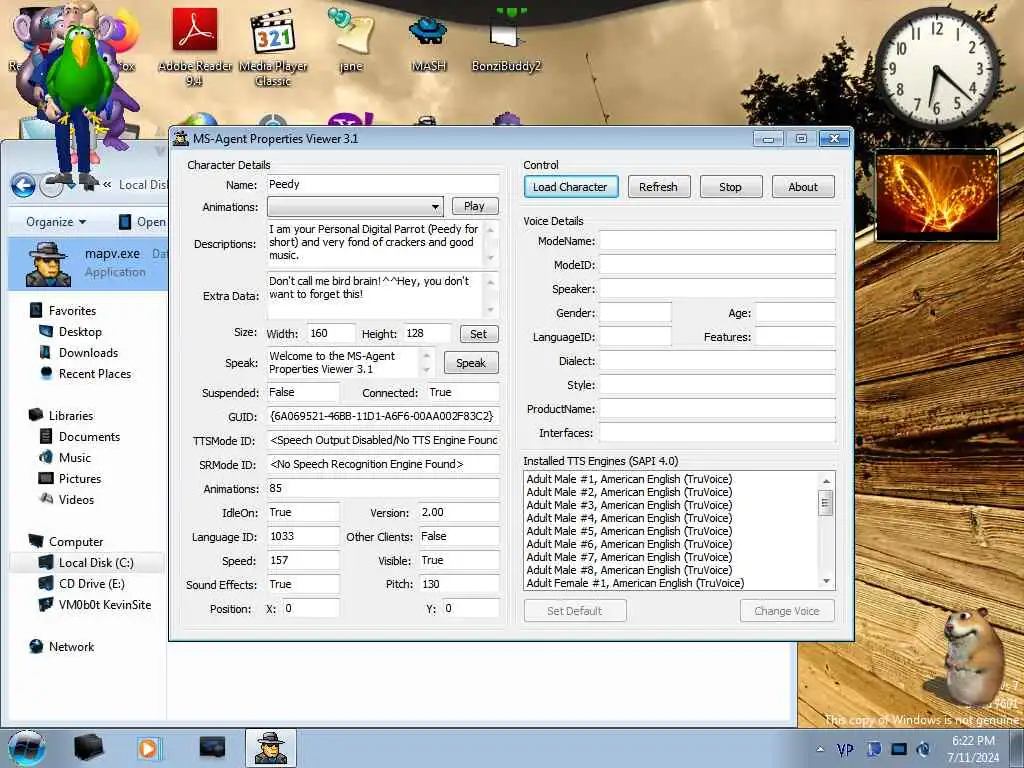Open the About dialog

pyautogui.click(x=803, y=187)
